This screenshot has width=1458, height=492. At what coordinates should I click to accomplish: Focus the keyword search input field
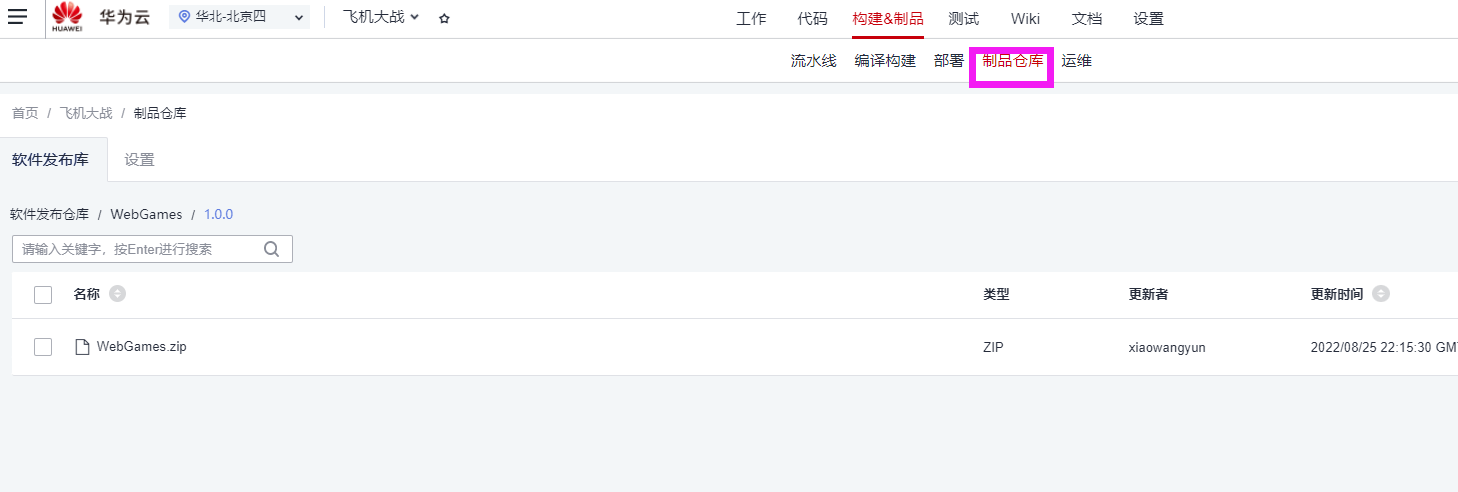click(x=140, y=249)
